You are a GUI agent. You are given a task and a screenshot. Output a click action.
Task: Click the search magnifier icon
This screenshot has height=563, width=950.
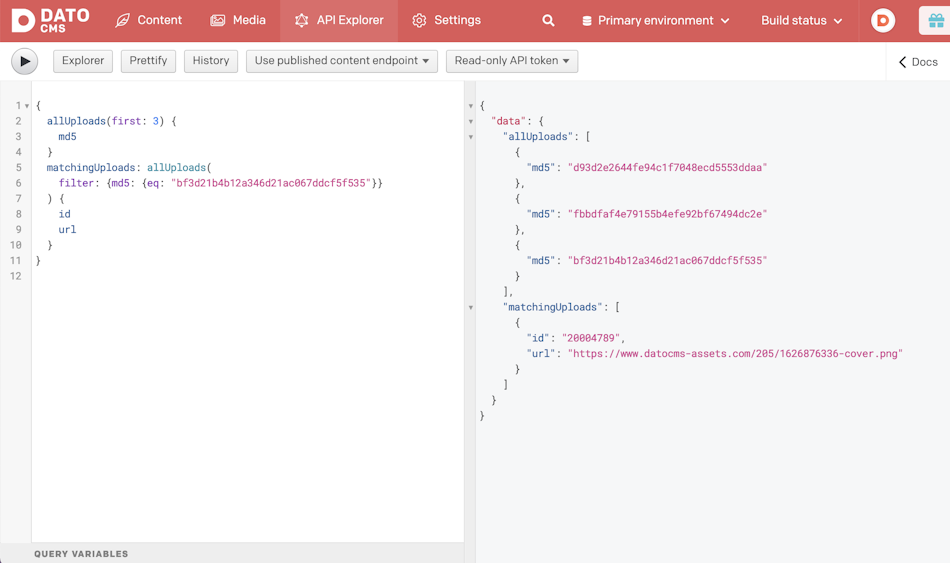tap(548, 21)
